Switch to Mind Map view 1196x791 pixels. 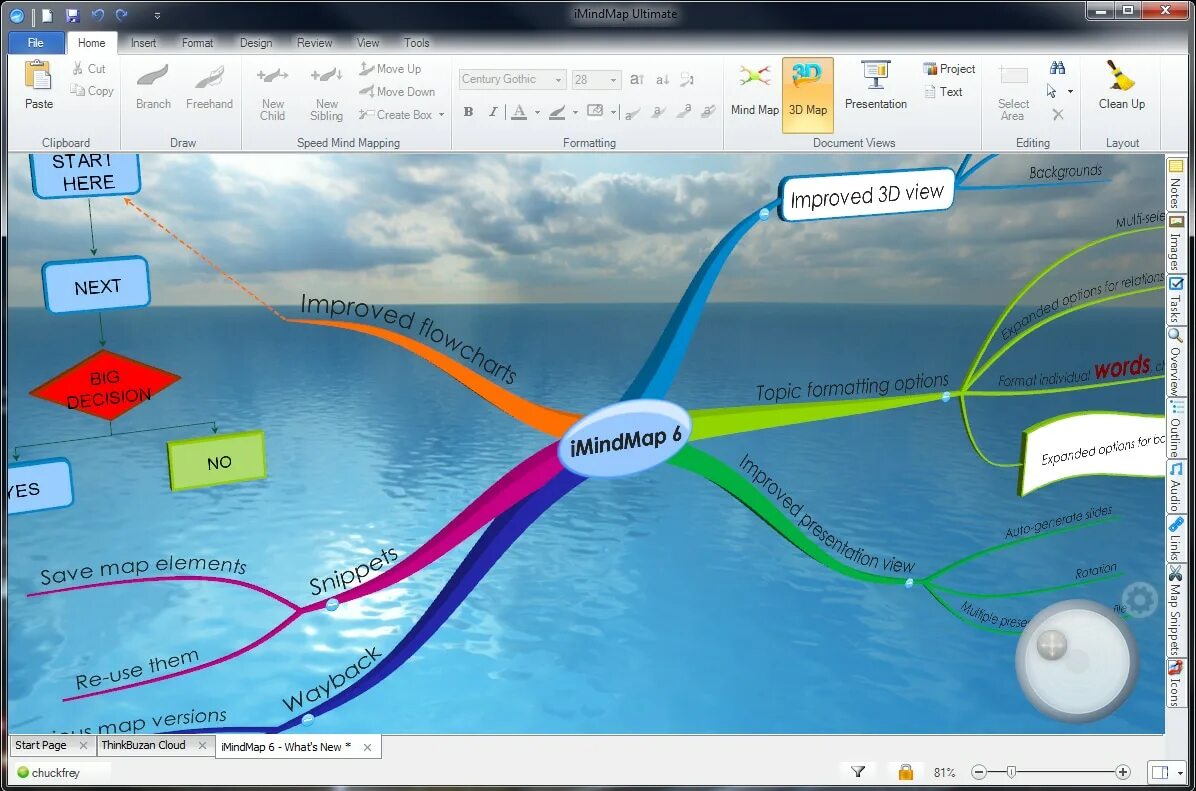754,90
